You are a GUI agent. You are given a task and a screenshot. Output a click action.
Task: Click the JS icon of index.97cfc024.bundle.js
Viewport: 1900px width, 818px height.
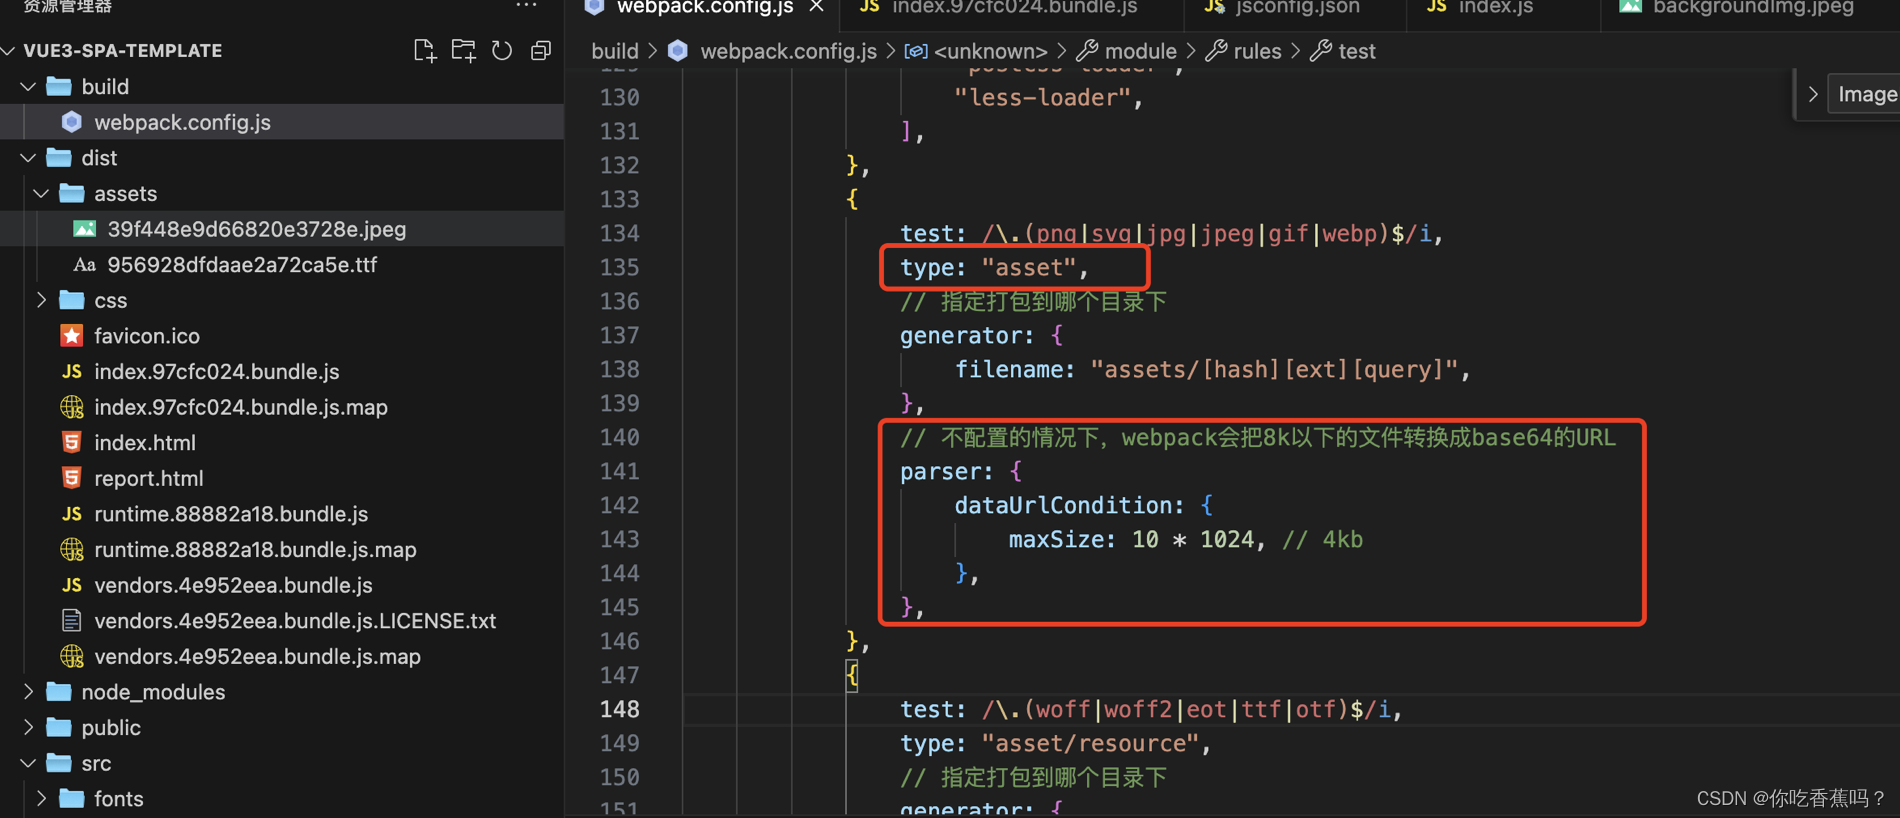tap(71, 372)
